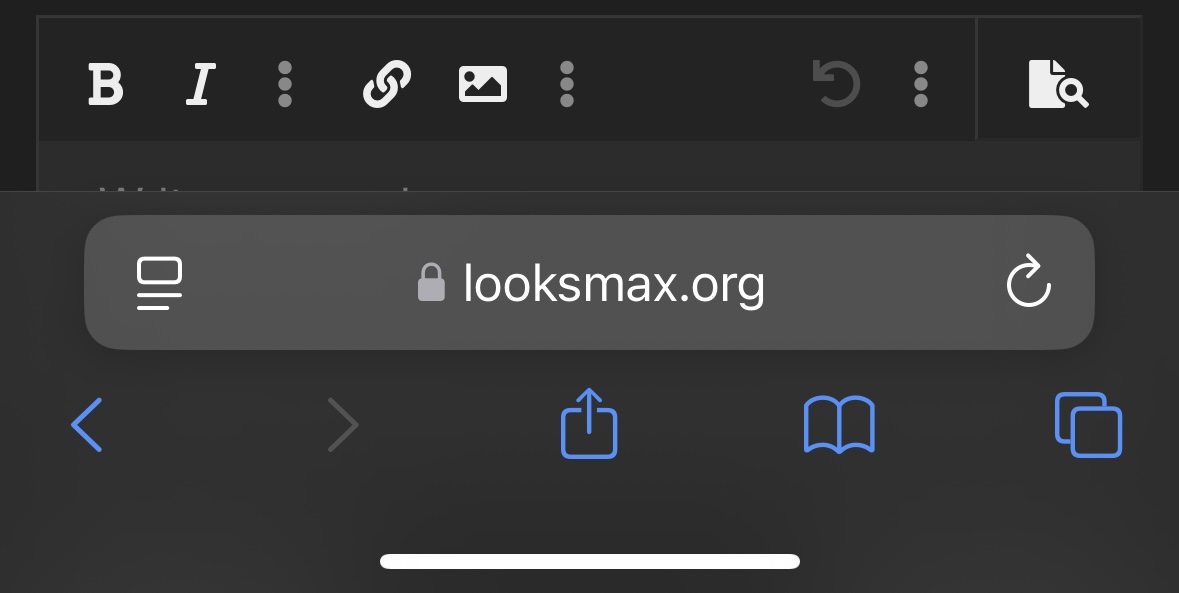The image size is (1179, 593).
Task: Expand more options beside the Undo arrow
Action: (x=920, y=83)
